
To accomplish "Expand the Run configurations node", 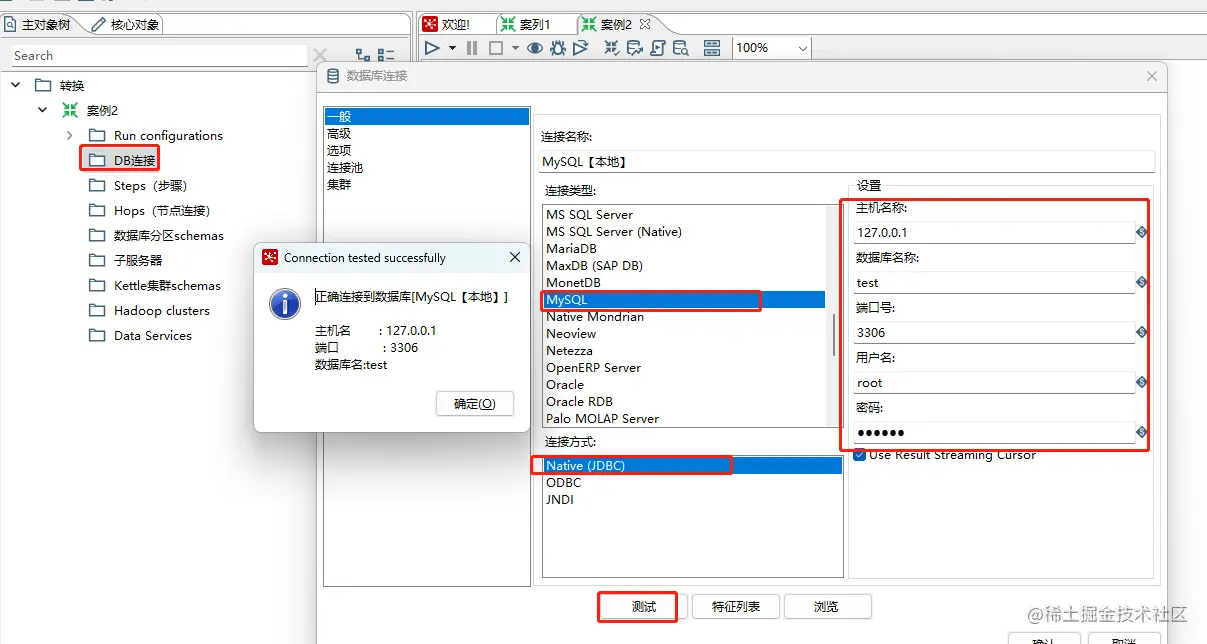I will pyautogui.click(x=69, y=135).
